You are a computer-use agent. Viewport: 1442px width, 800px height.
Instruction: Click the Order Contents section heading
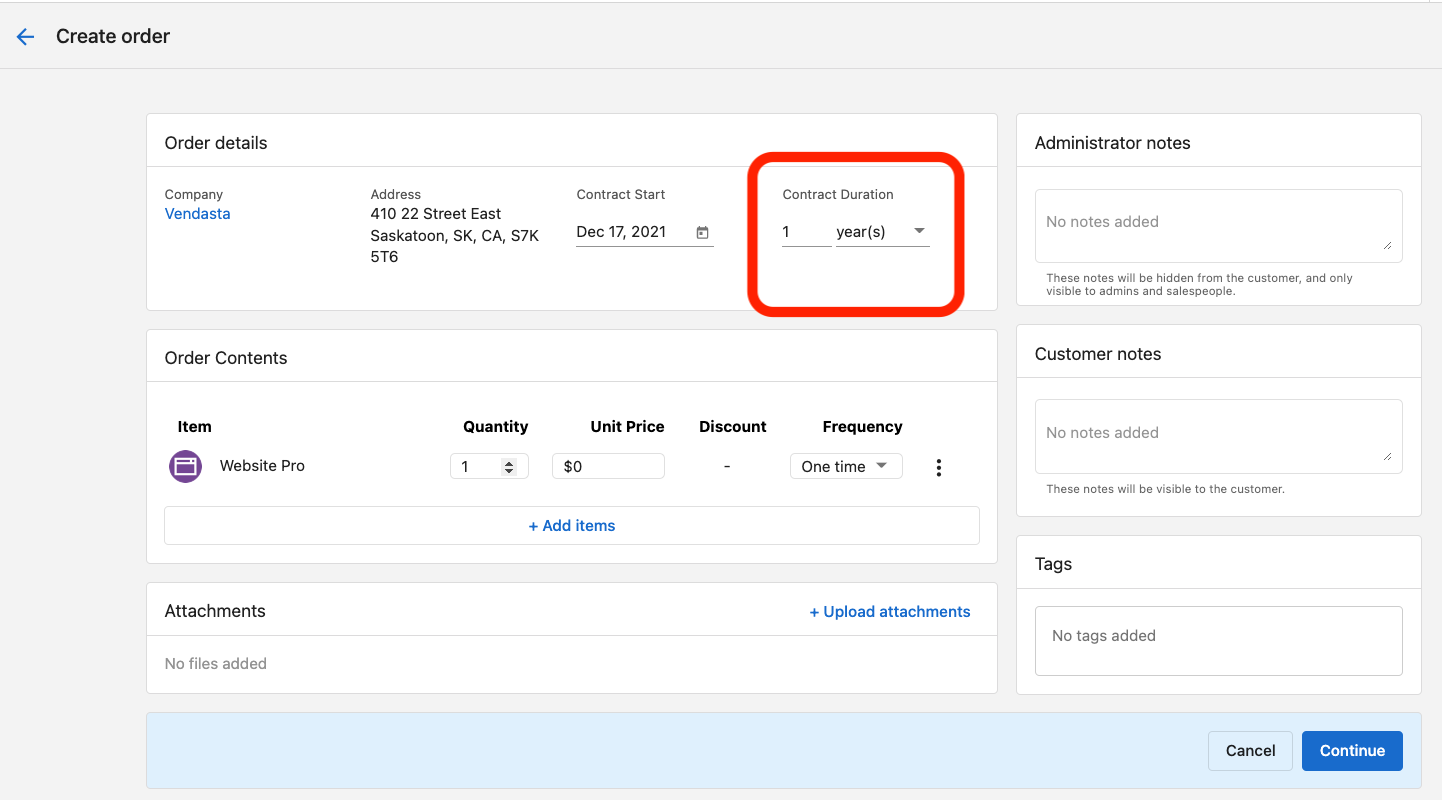pyautogui.click(x=226, y=358)
